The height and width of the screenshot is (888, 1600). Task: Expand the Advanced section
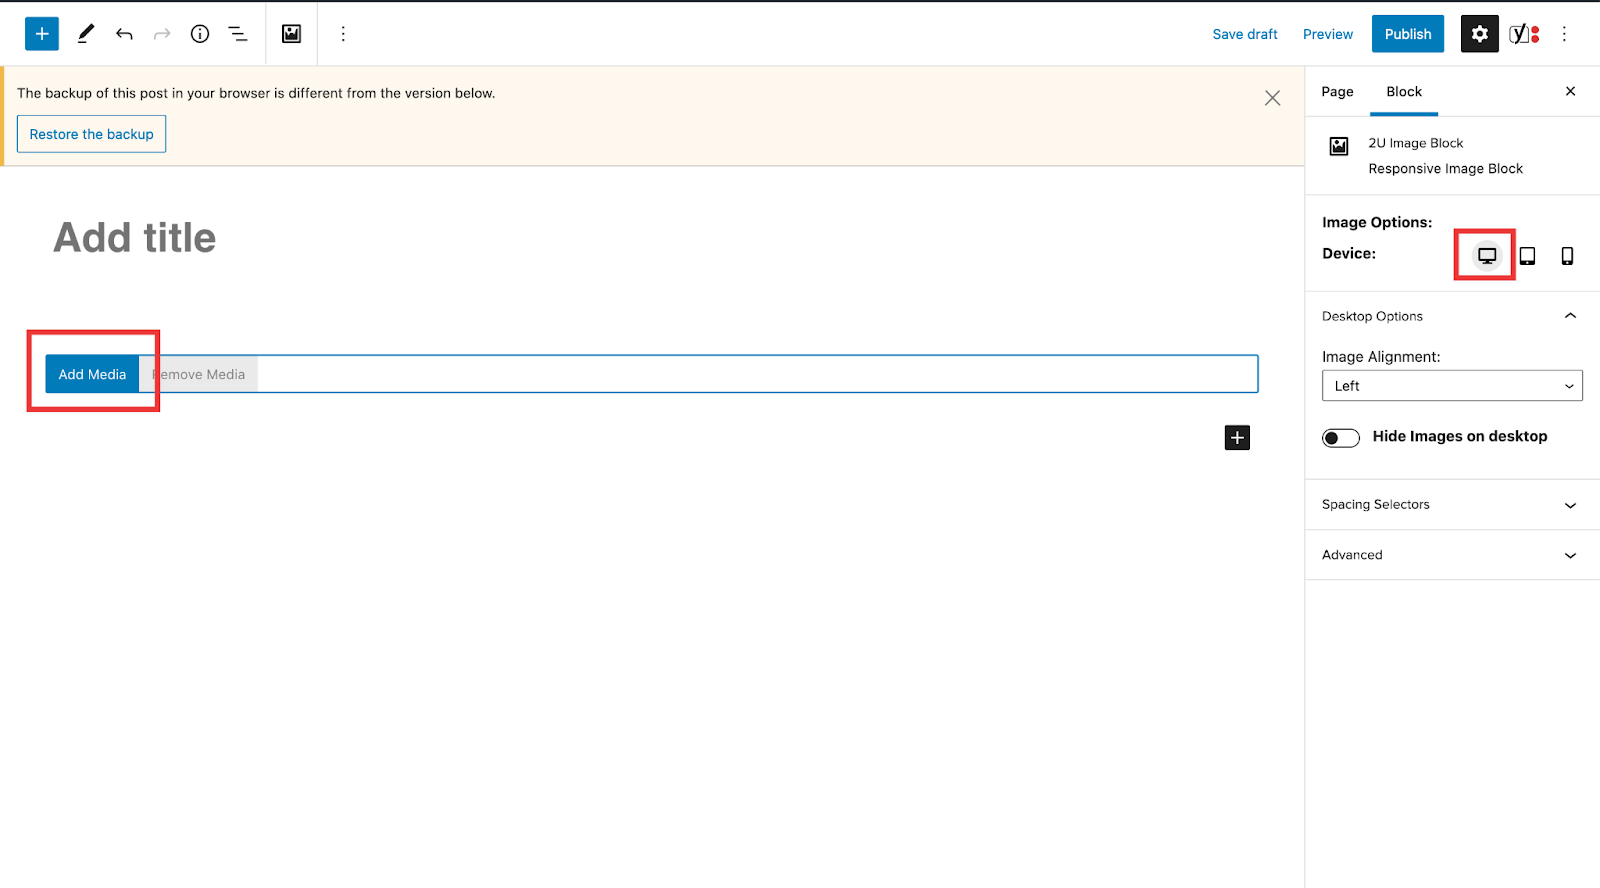pos(1451,555)
